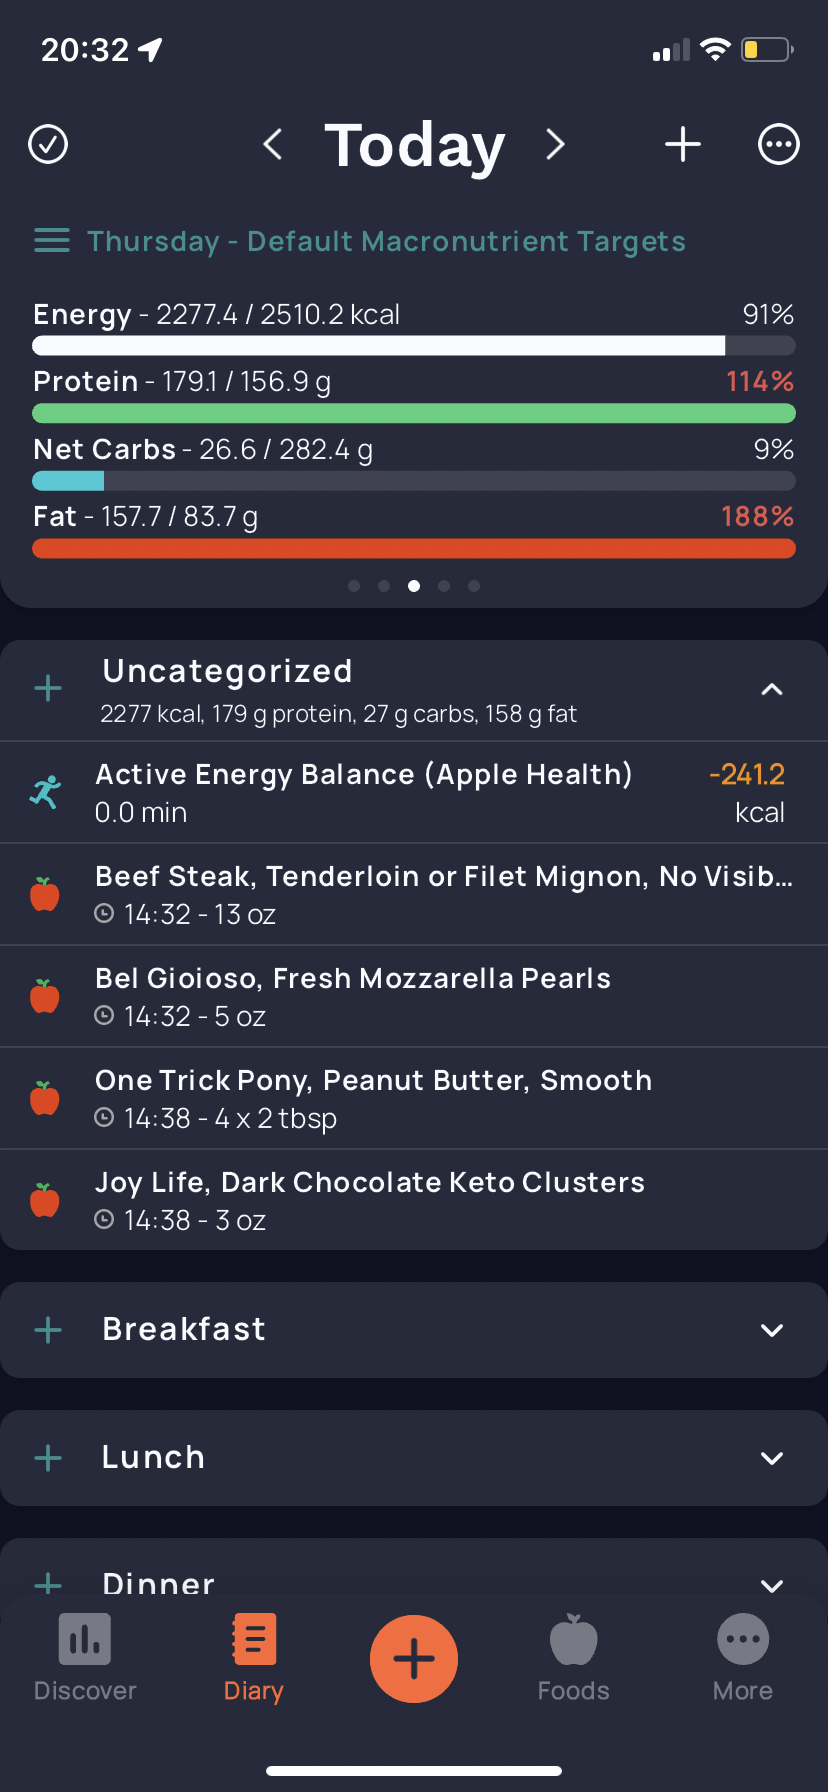Switch to the Discover tab

[x=85, y=1658]
